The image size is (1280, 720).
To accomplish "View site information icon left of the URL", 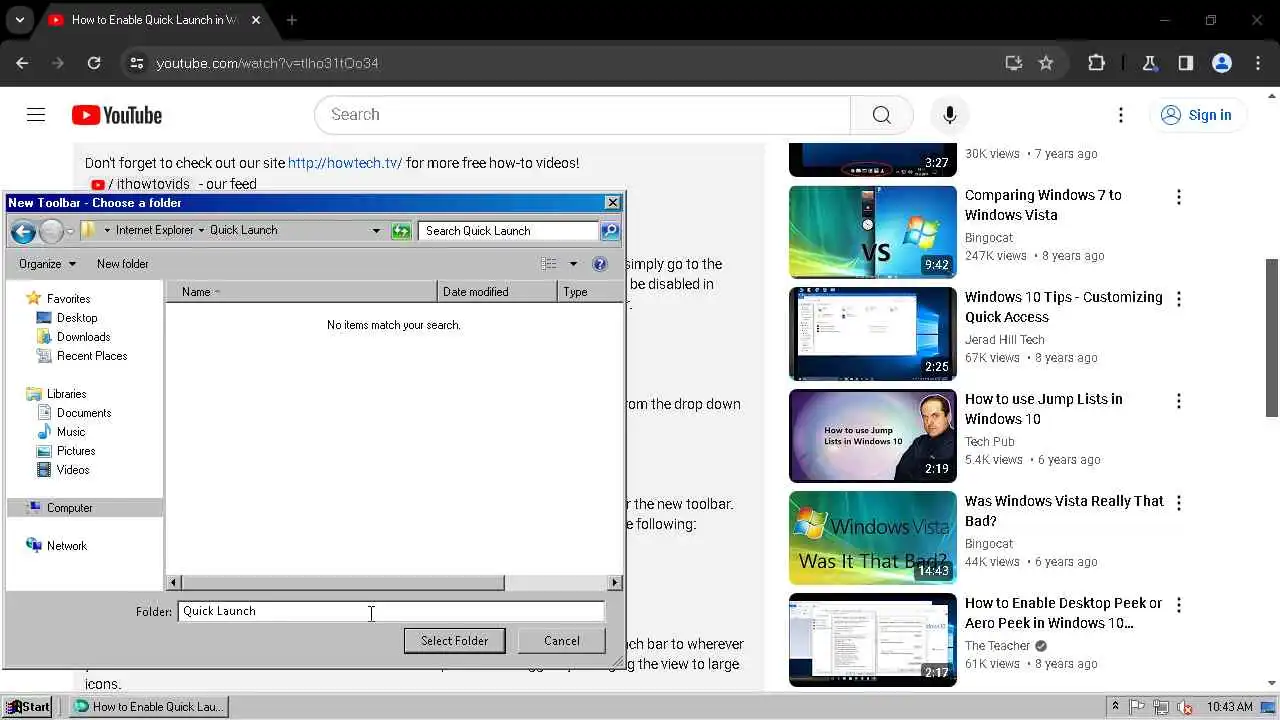I will (x=138, y=63).
